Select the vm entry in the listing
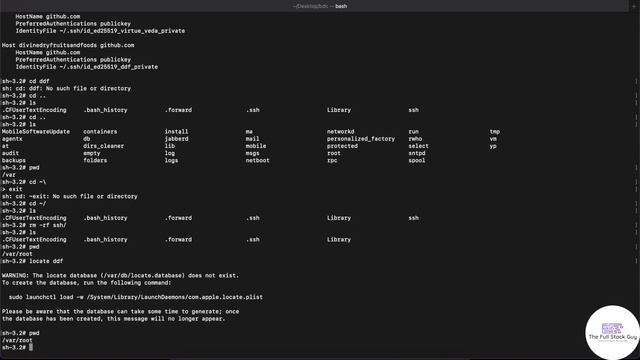This screenshot has height=360, width=640. (493, 139)
